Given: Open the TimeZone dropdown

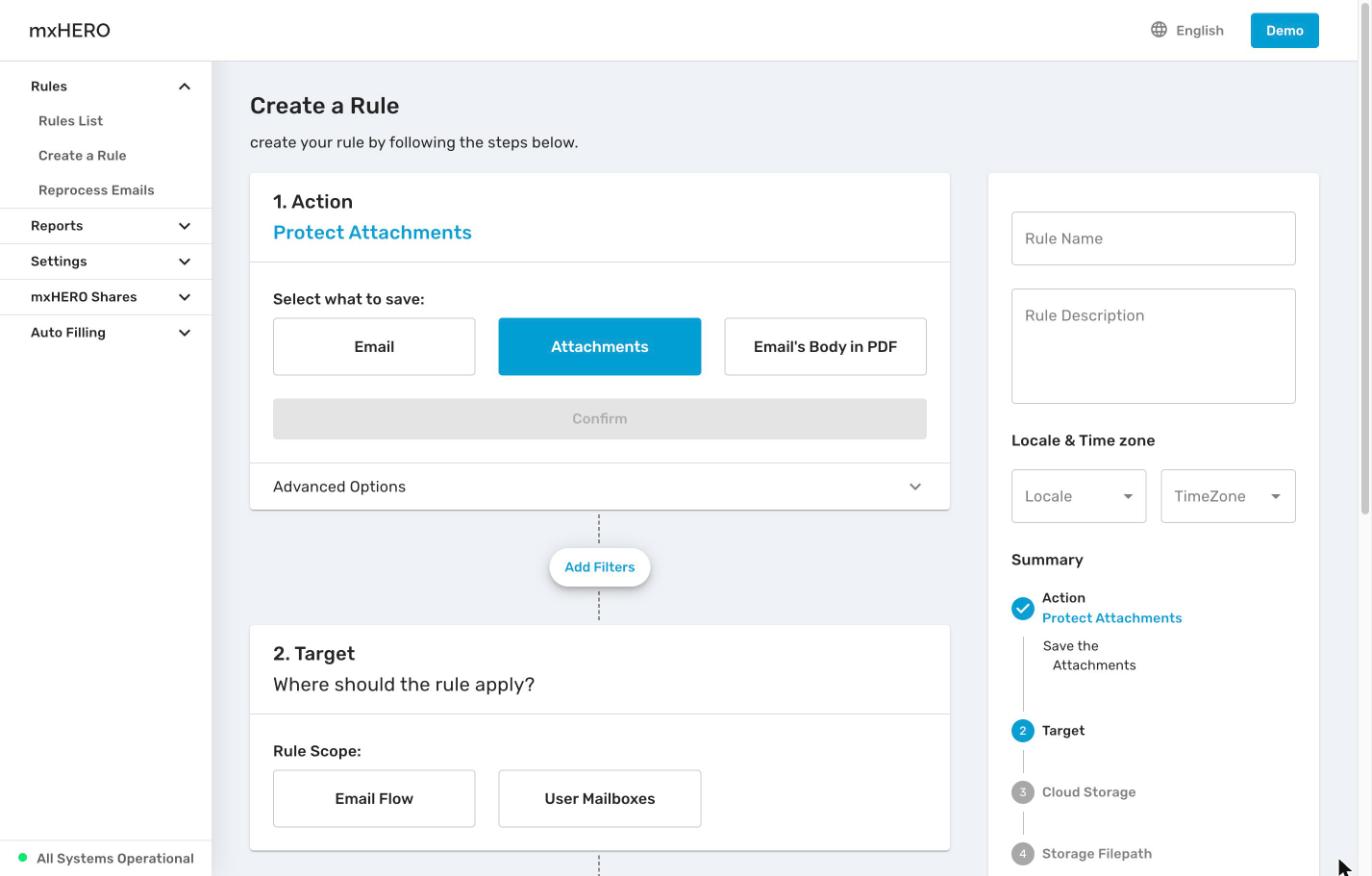Looking at the screenshot, I should point(1228,496).
